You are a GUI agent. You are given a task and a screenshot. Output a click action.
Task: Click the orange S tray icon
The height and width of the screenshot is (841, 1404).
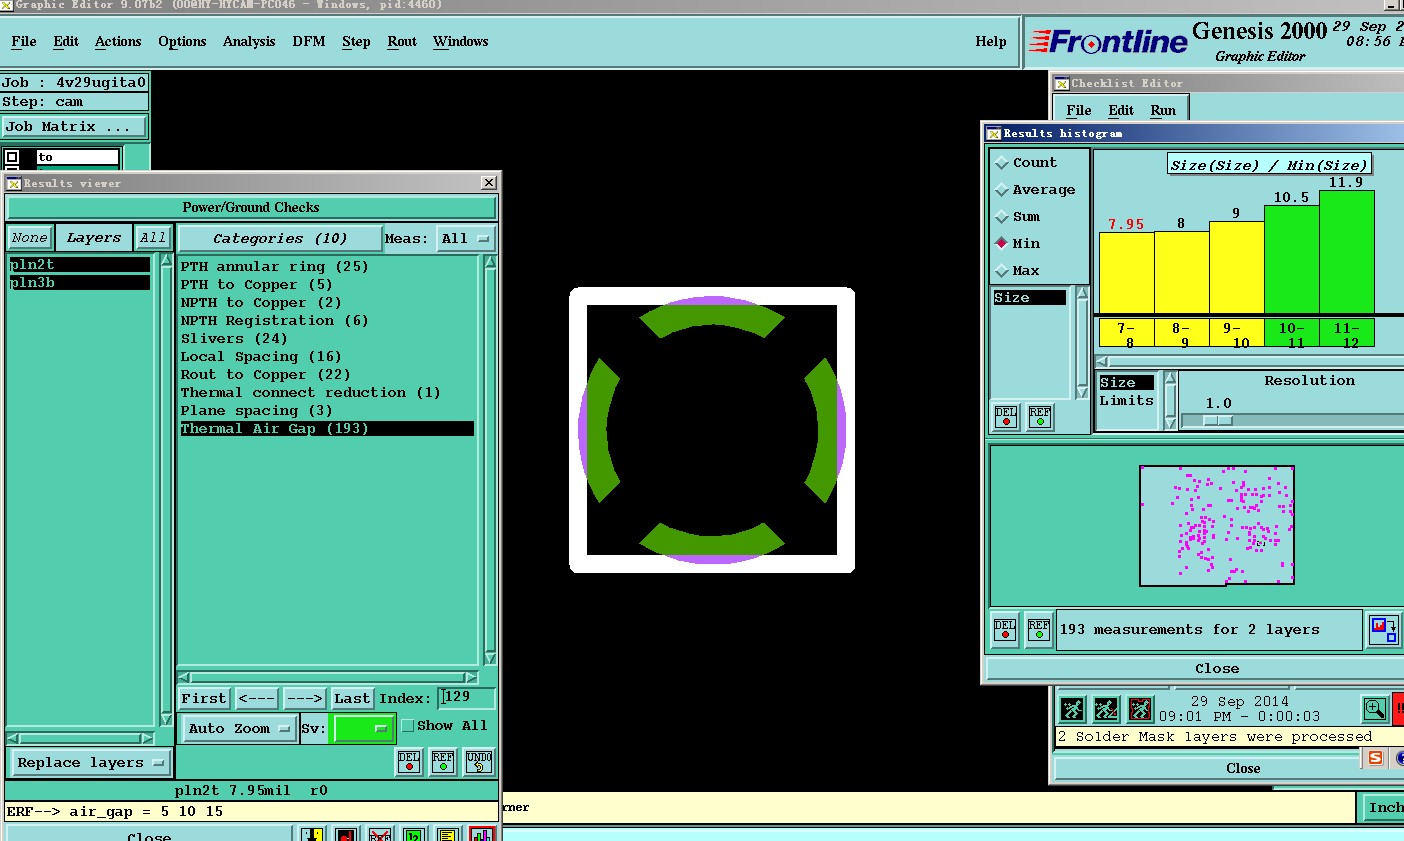(1376, 758)
